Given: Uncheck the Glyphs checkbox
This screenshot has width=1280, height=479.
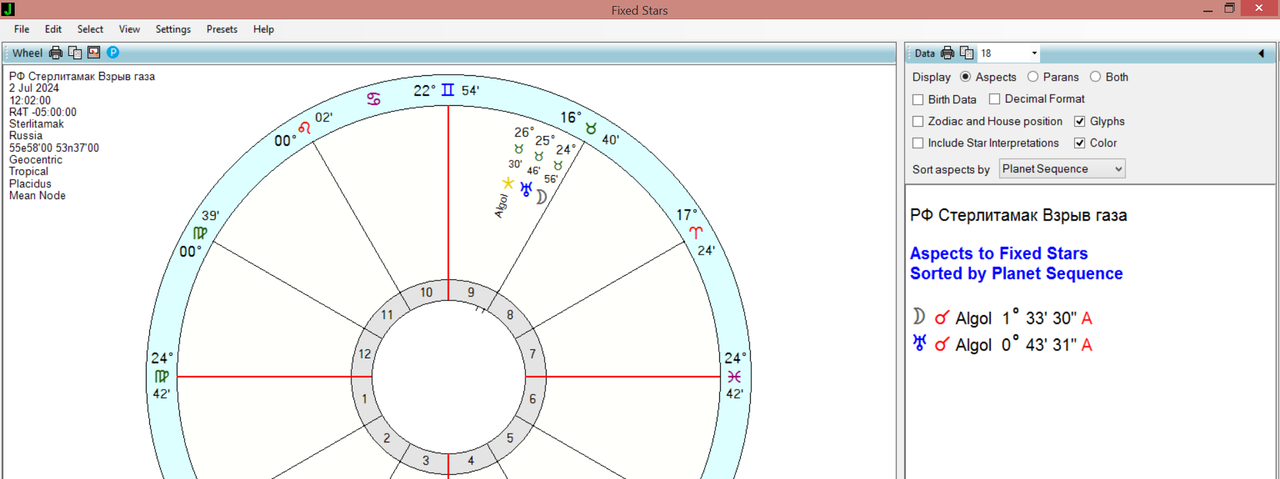Looking at the screenshot, I should 1080,121.
